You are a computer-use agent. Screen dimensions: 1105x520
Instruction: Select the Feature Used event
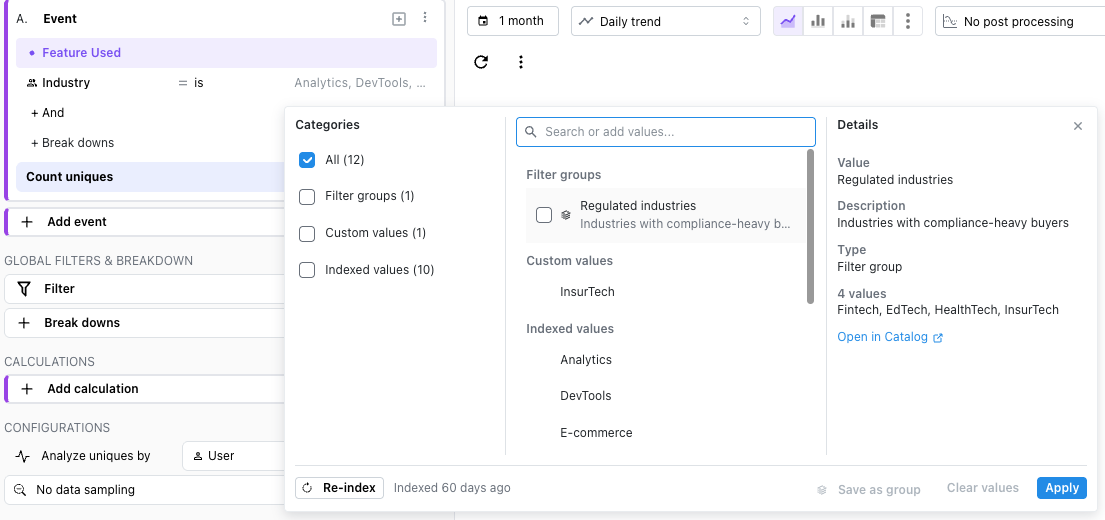(226, 53)
